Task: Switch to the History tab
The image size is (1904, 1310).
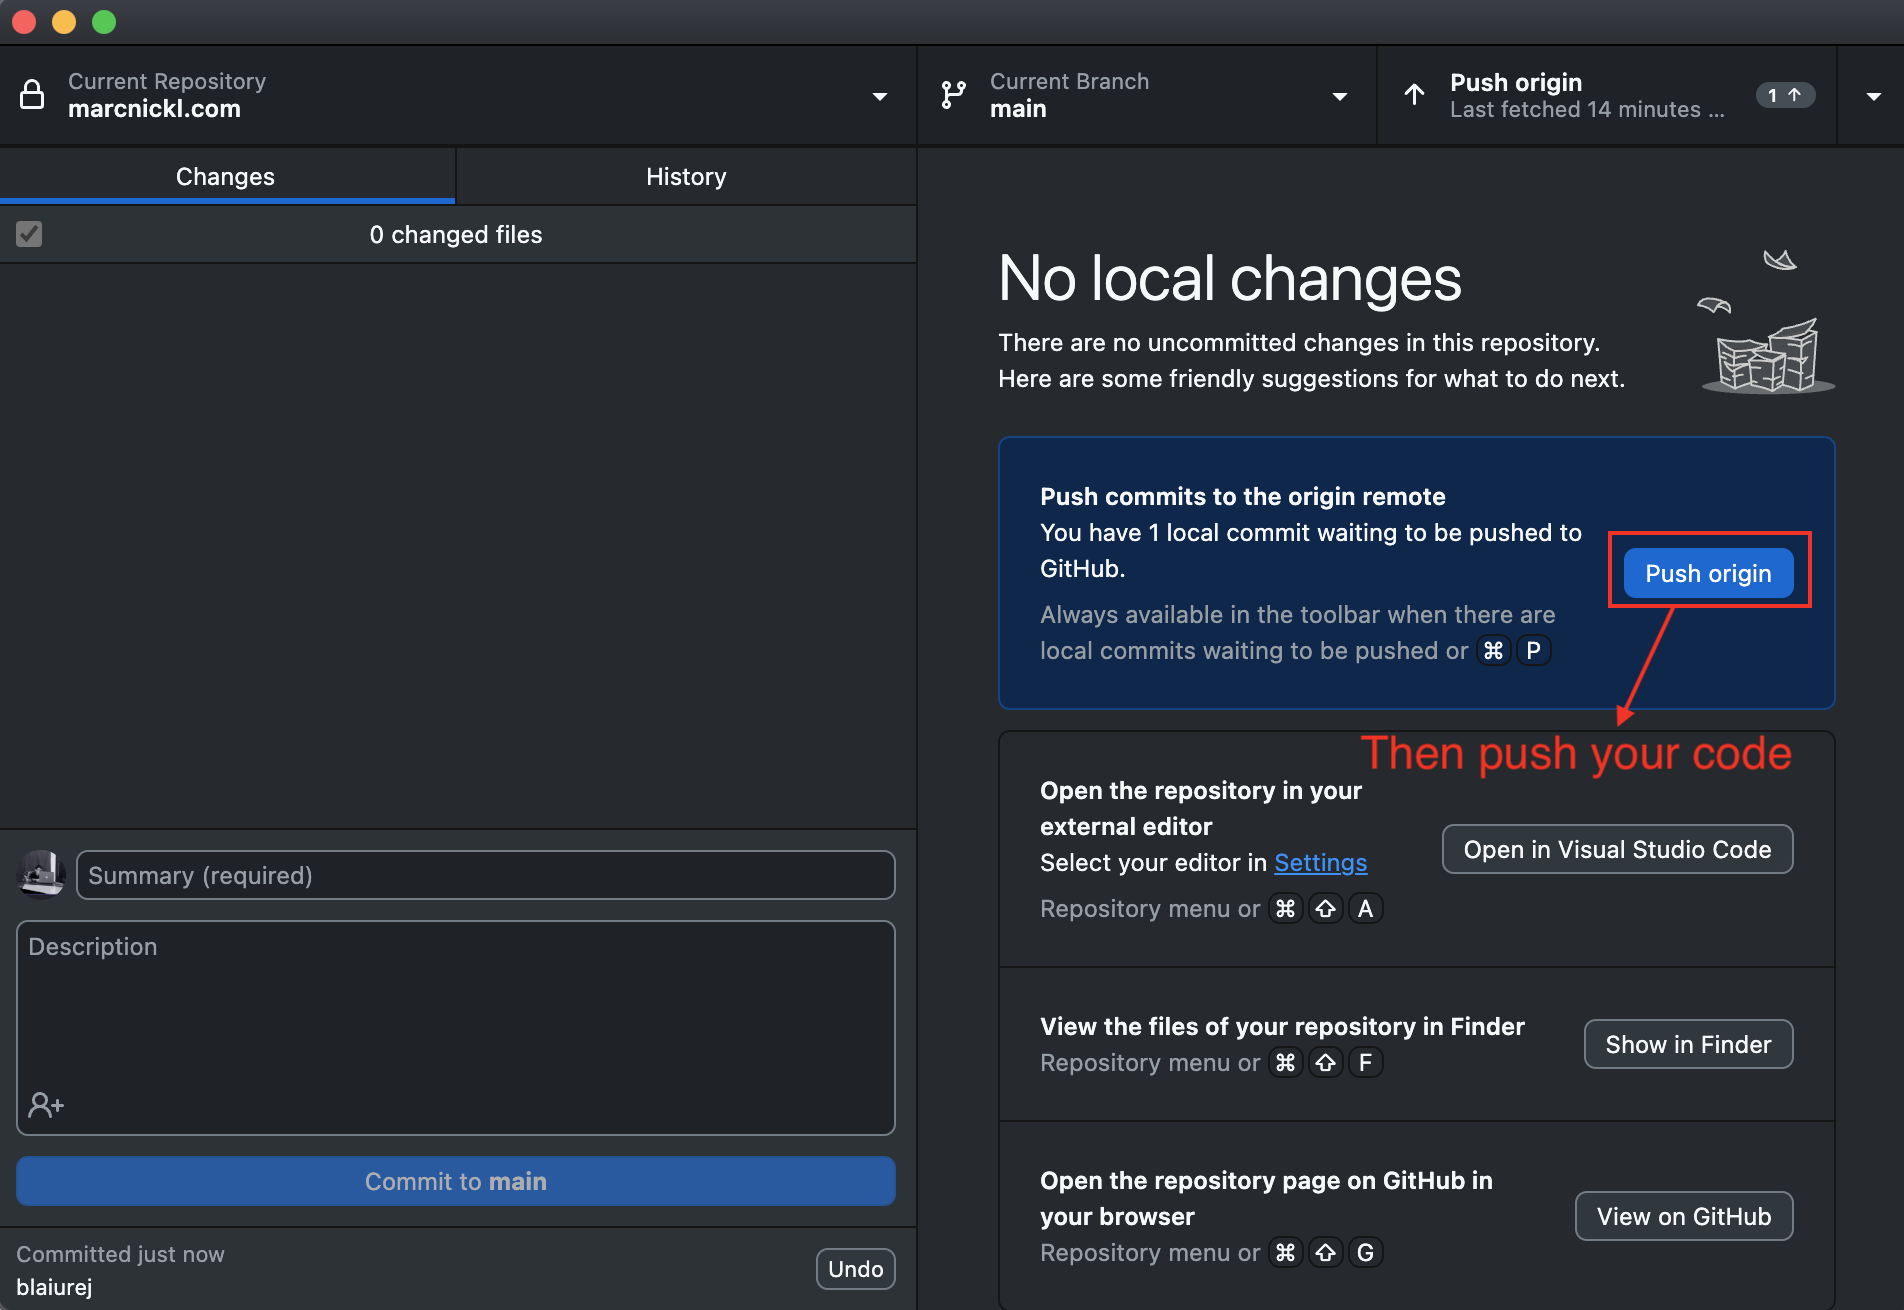Action: (686, 177)
